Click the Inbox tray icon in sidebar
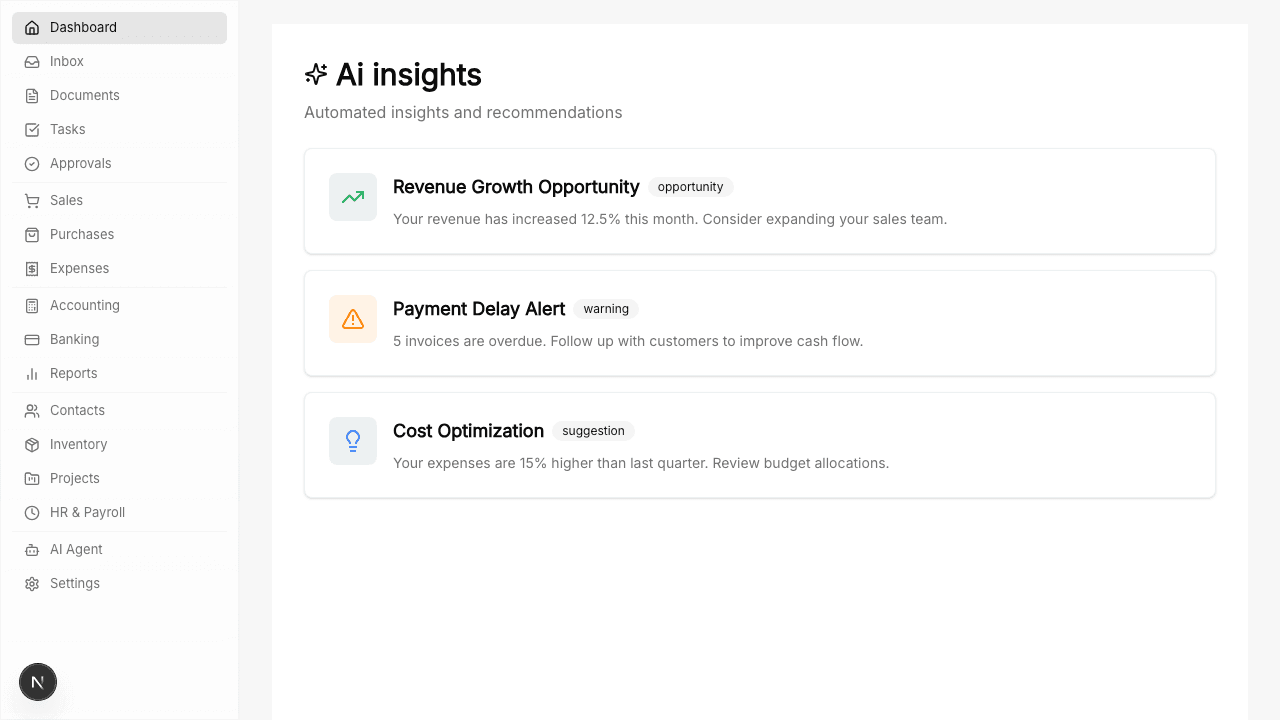The height and width of the screenshot is (720, 1280). pyautogui.click(x=32, y=62)
